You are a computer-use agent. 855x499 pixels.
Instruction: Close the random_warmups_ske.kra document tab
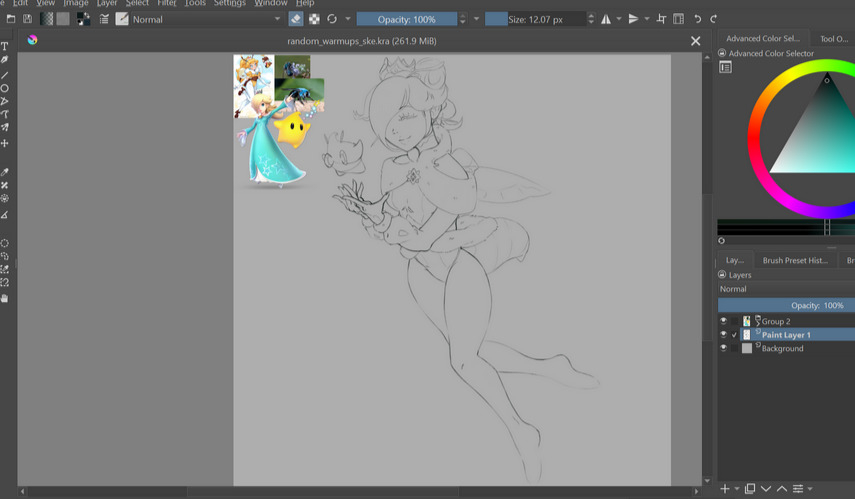point(696,41)
